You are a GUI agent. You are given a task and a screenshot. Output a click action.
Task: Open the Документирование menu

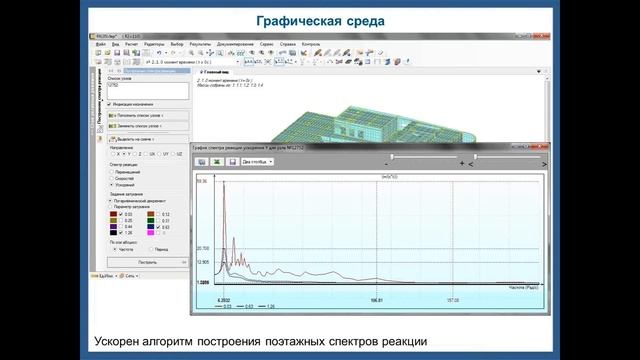235,44
